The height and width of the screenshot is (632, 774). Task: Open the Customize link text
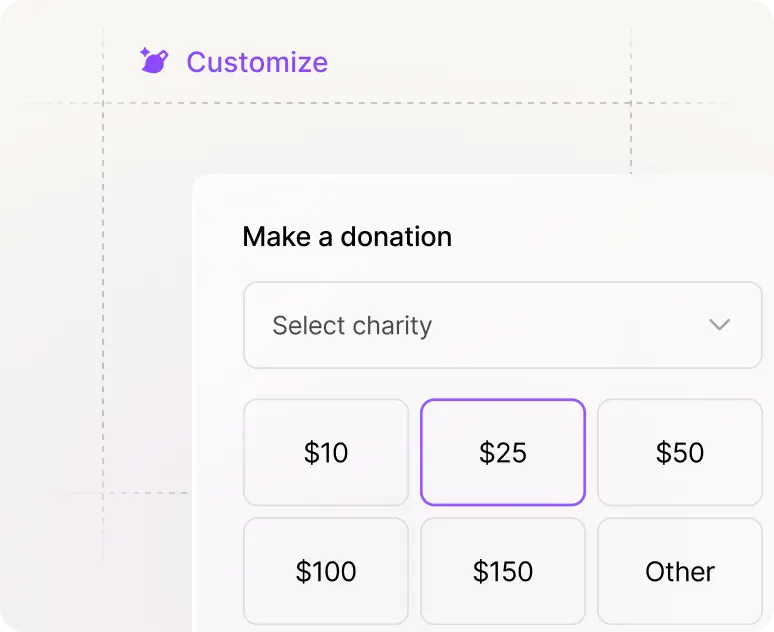tap(256, 62)
